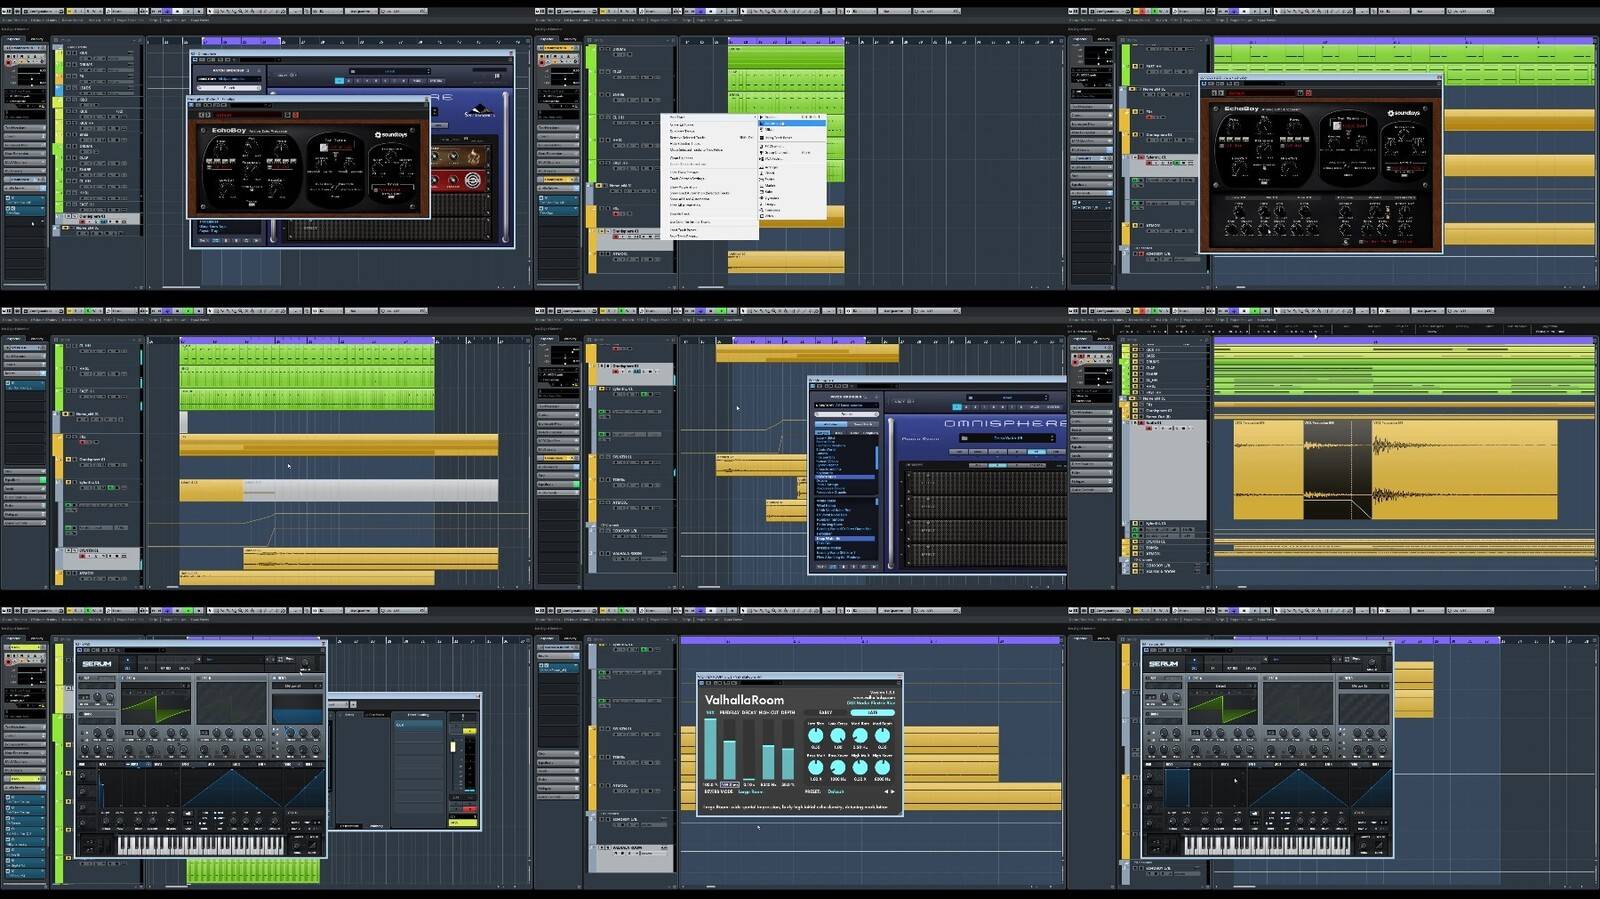Click the SERUM logo in the window overlapping the channel settings
Viewport: 1600px width, 899px height.
point(97,664)
